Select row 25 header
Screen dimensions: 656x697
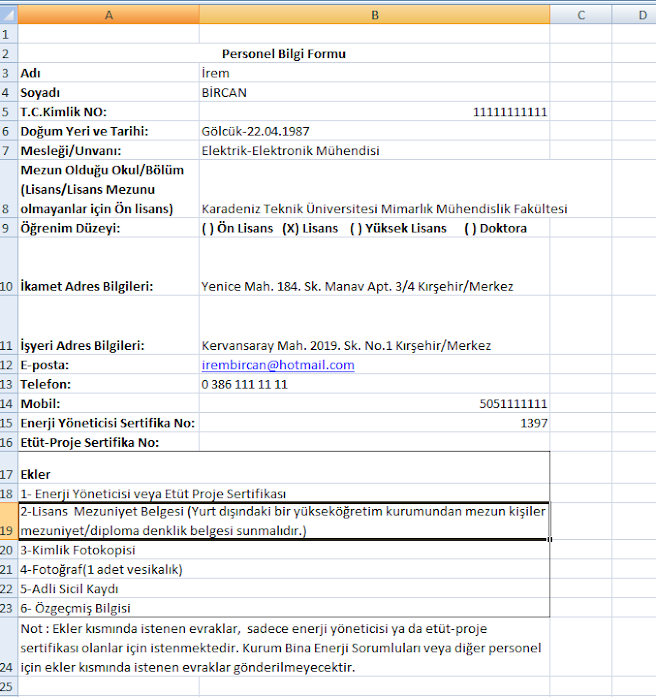click(9, 686)
